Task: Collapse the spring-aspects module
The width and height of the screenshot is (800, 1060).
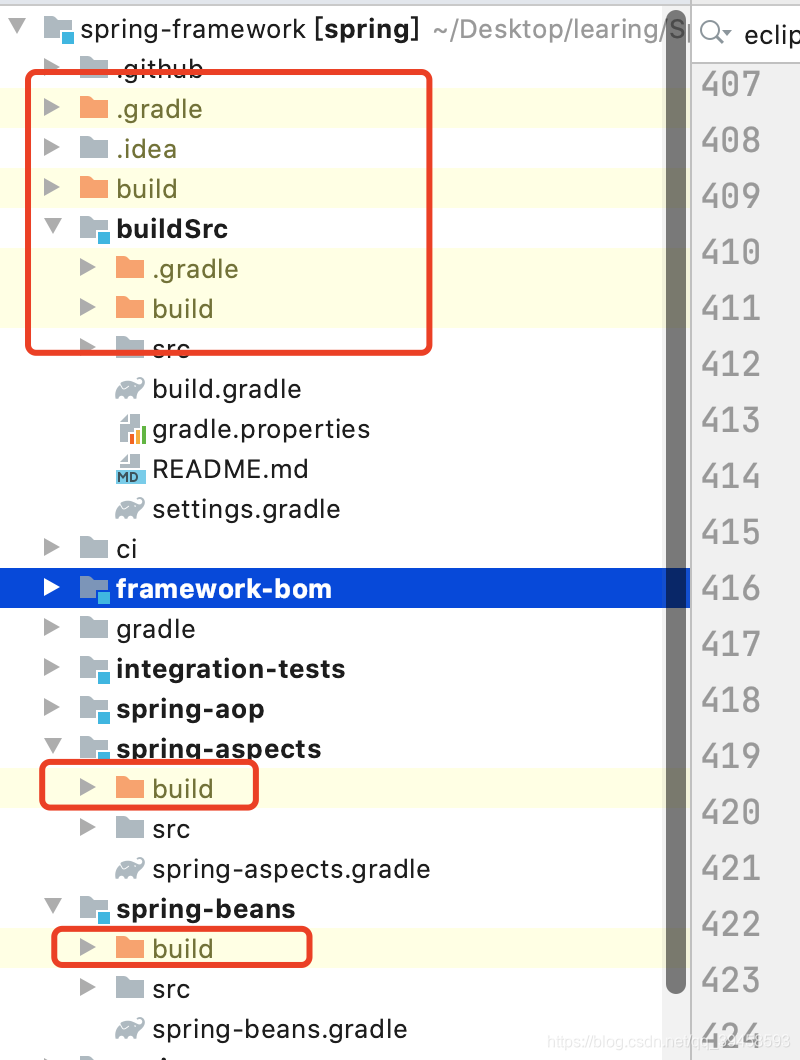Action: tap(53, 746)
